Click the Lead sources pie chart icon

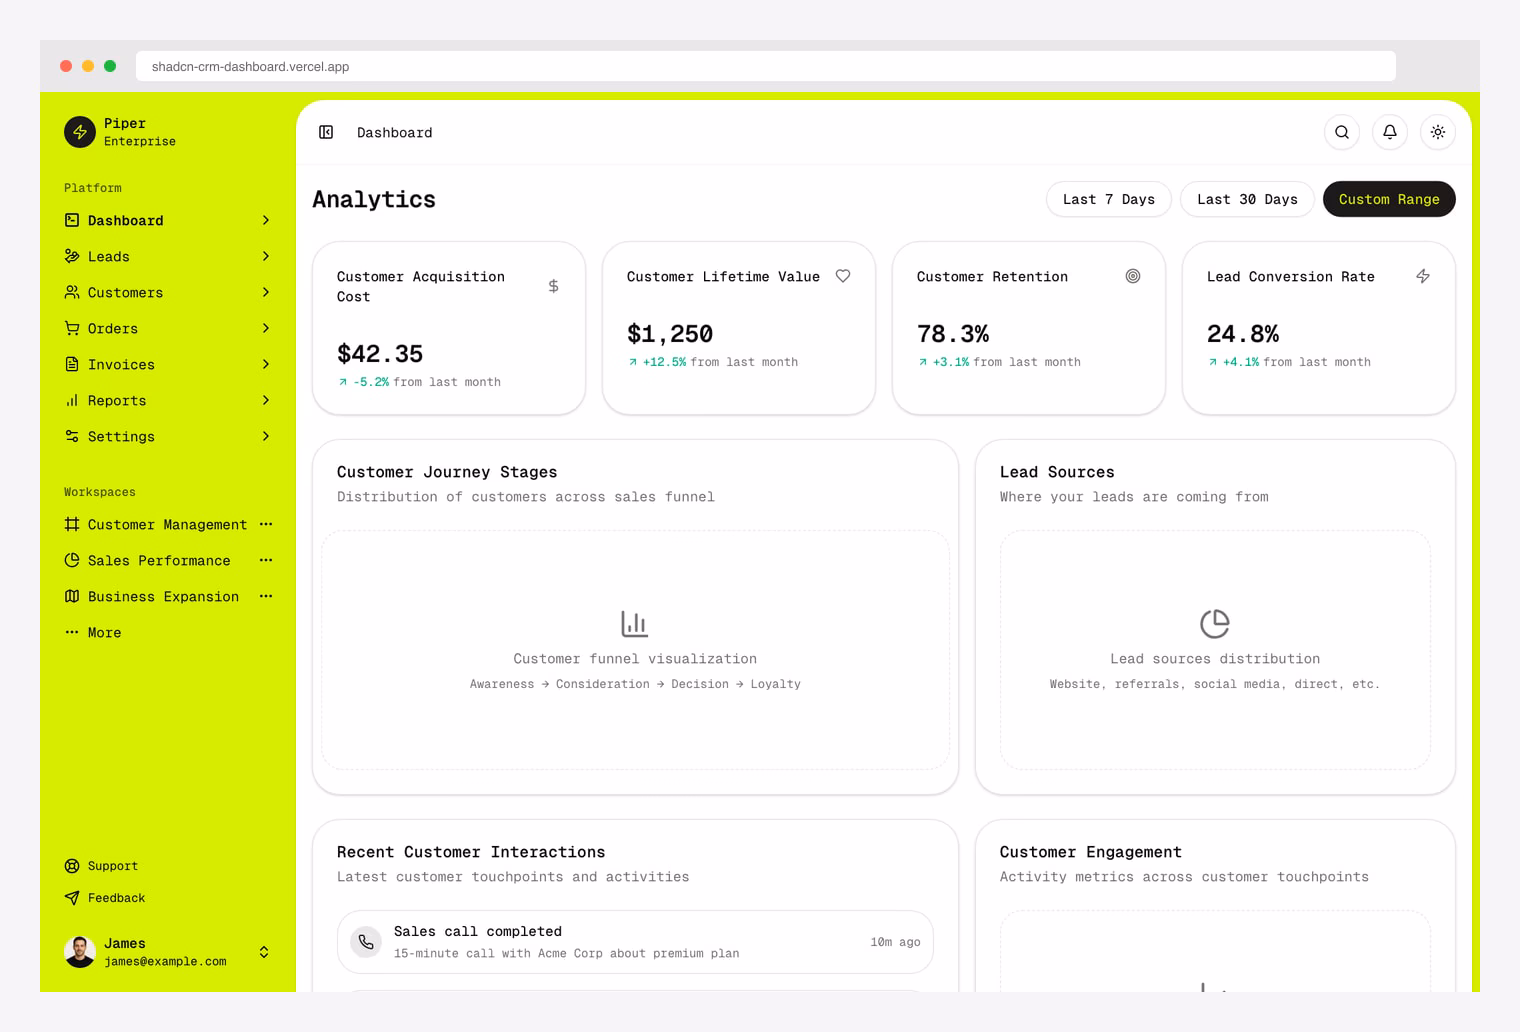[1215, 624]
